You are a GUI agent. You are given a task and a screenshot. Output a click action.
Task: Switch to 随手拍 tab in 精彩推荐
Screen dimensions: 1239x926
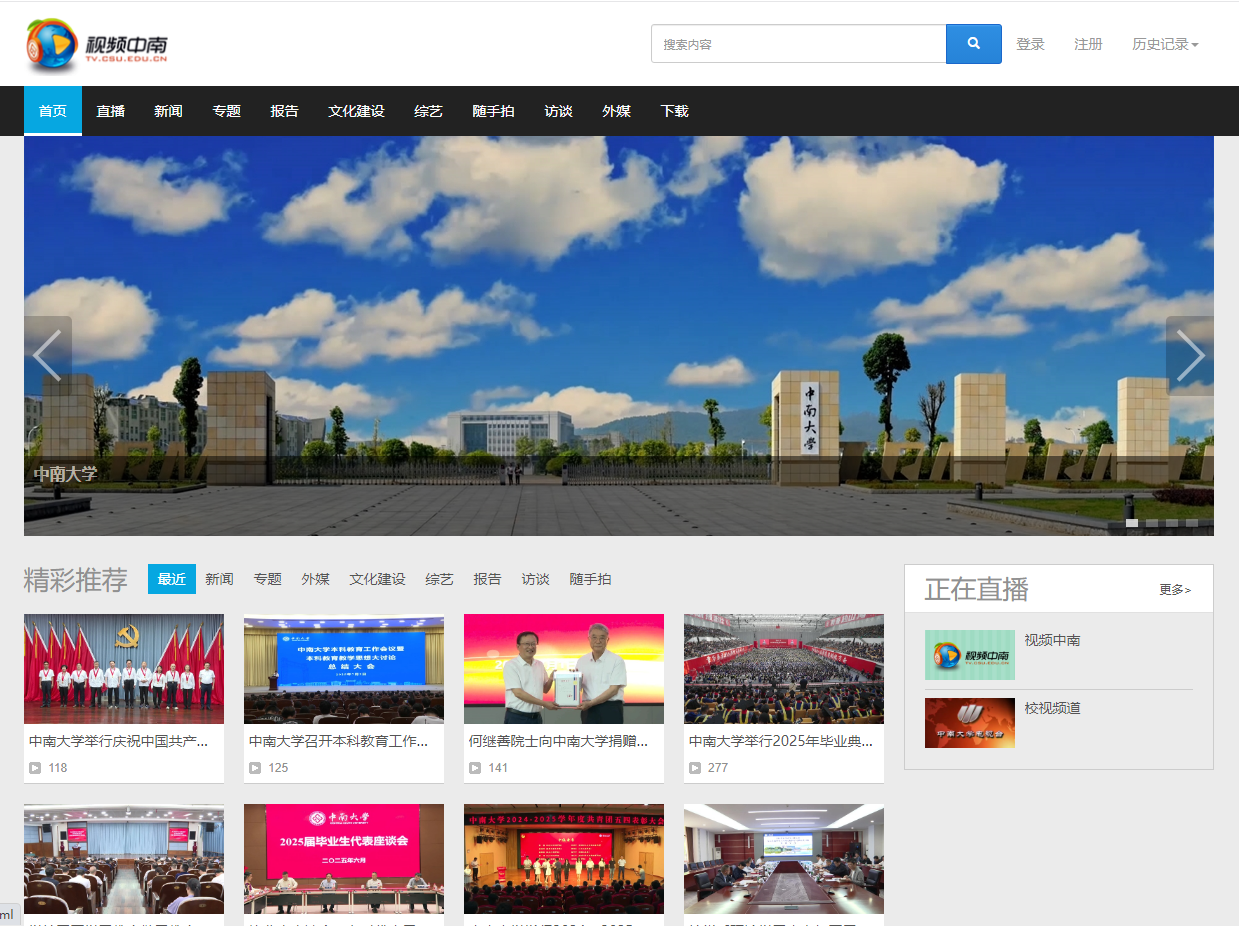pos(590,579)
